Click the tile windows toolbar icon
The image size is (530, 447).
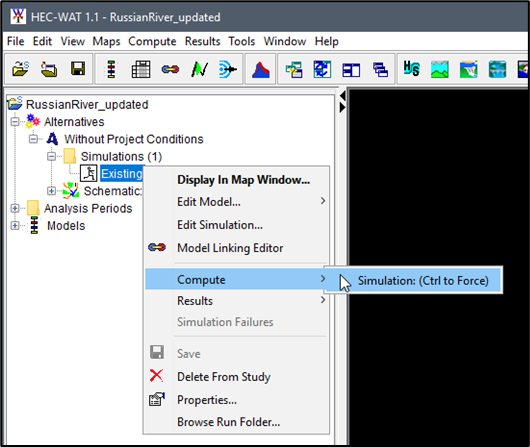pos(351,70)
